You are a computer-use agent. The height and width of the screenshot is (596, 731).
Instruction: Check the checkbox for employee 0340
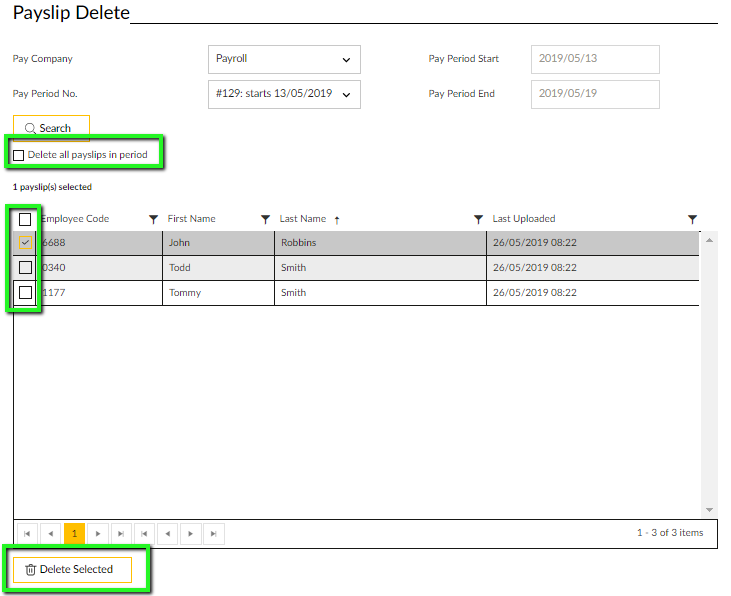25,268
